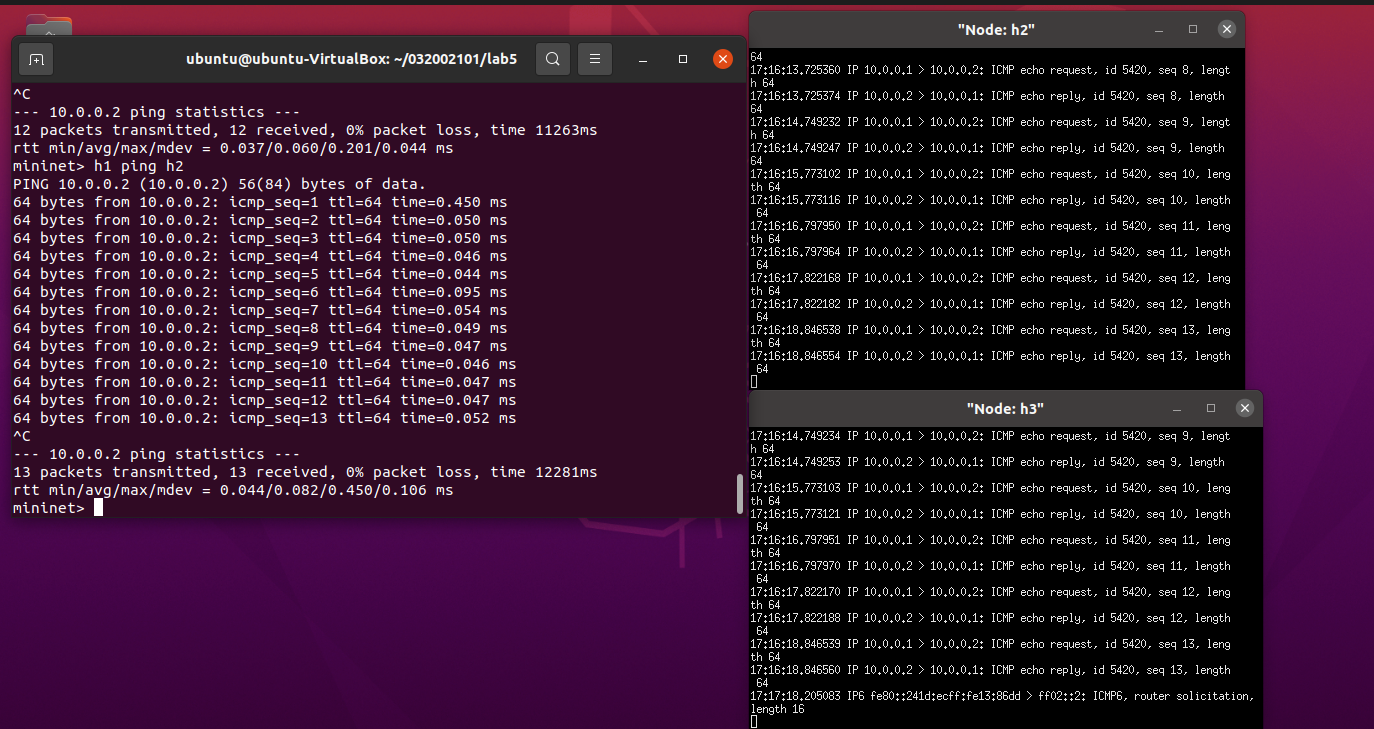Minimize the Node: h2 window
The image size is (1374, 729).
(1158, 30)
